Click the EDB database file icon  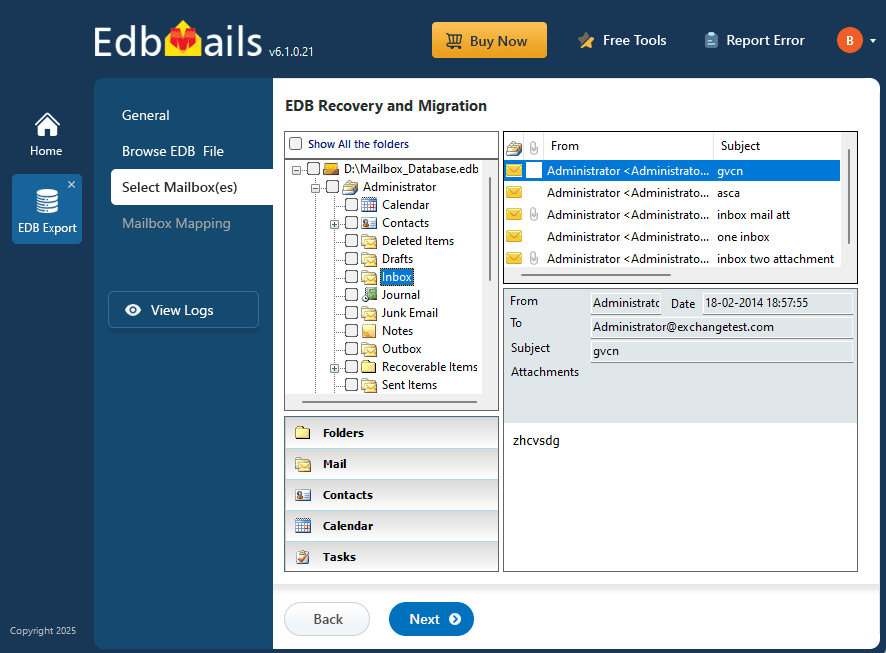tap(331, 168)
